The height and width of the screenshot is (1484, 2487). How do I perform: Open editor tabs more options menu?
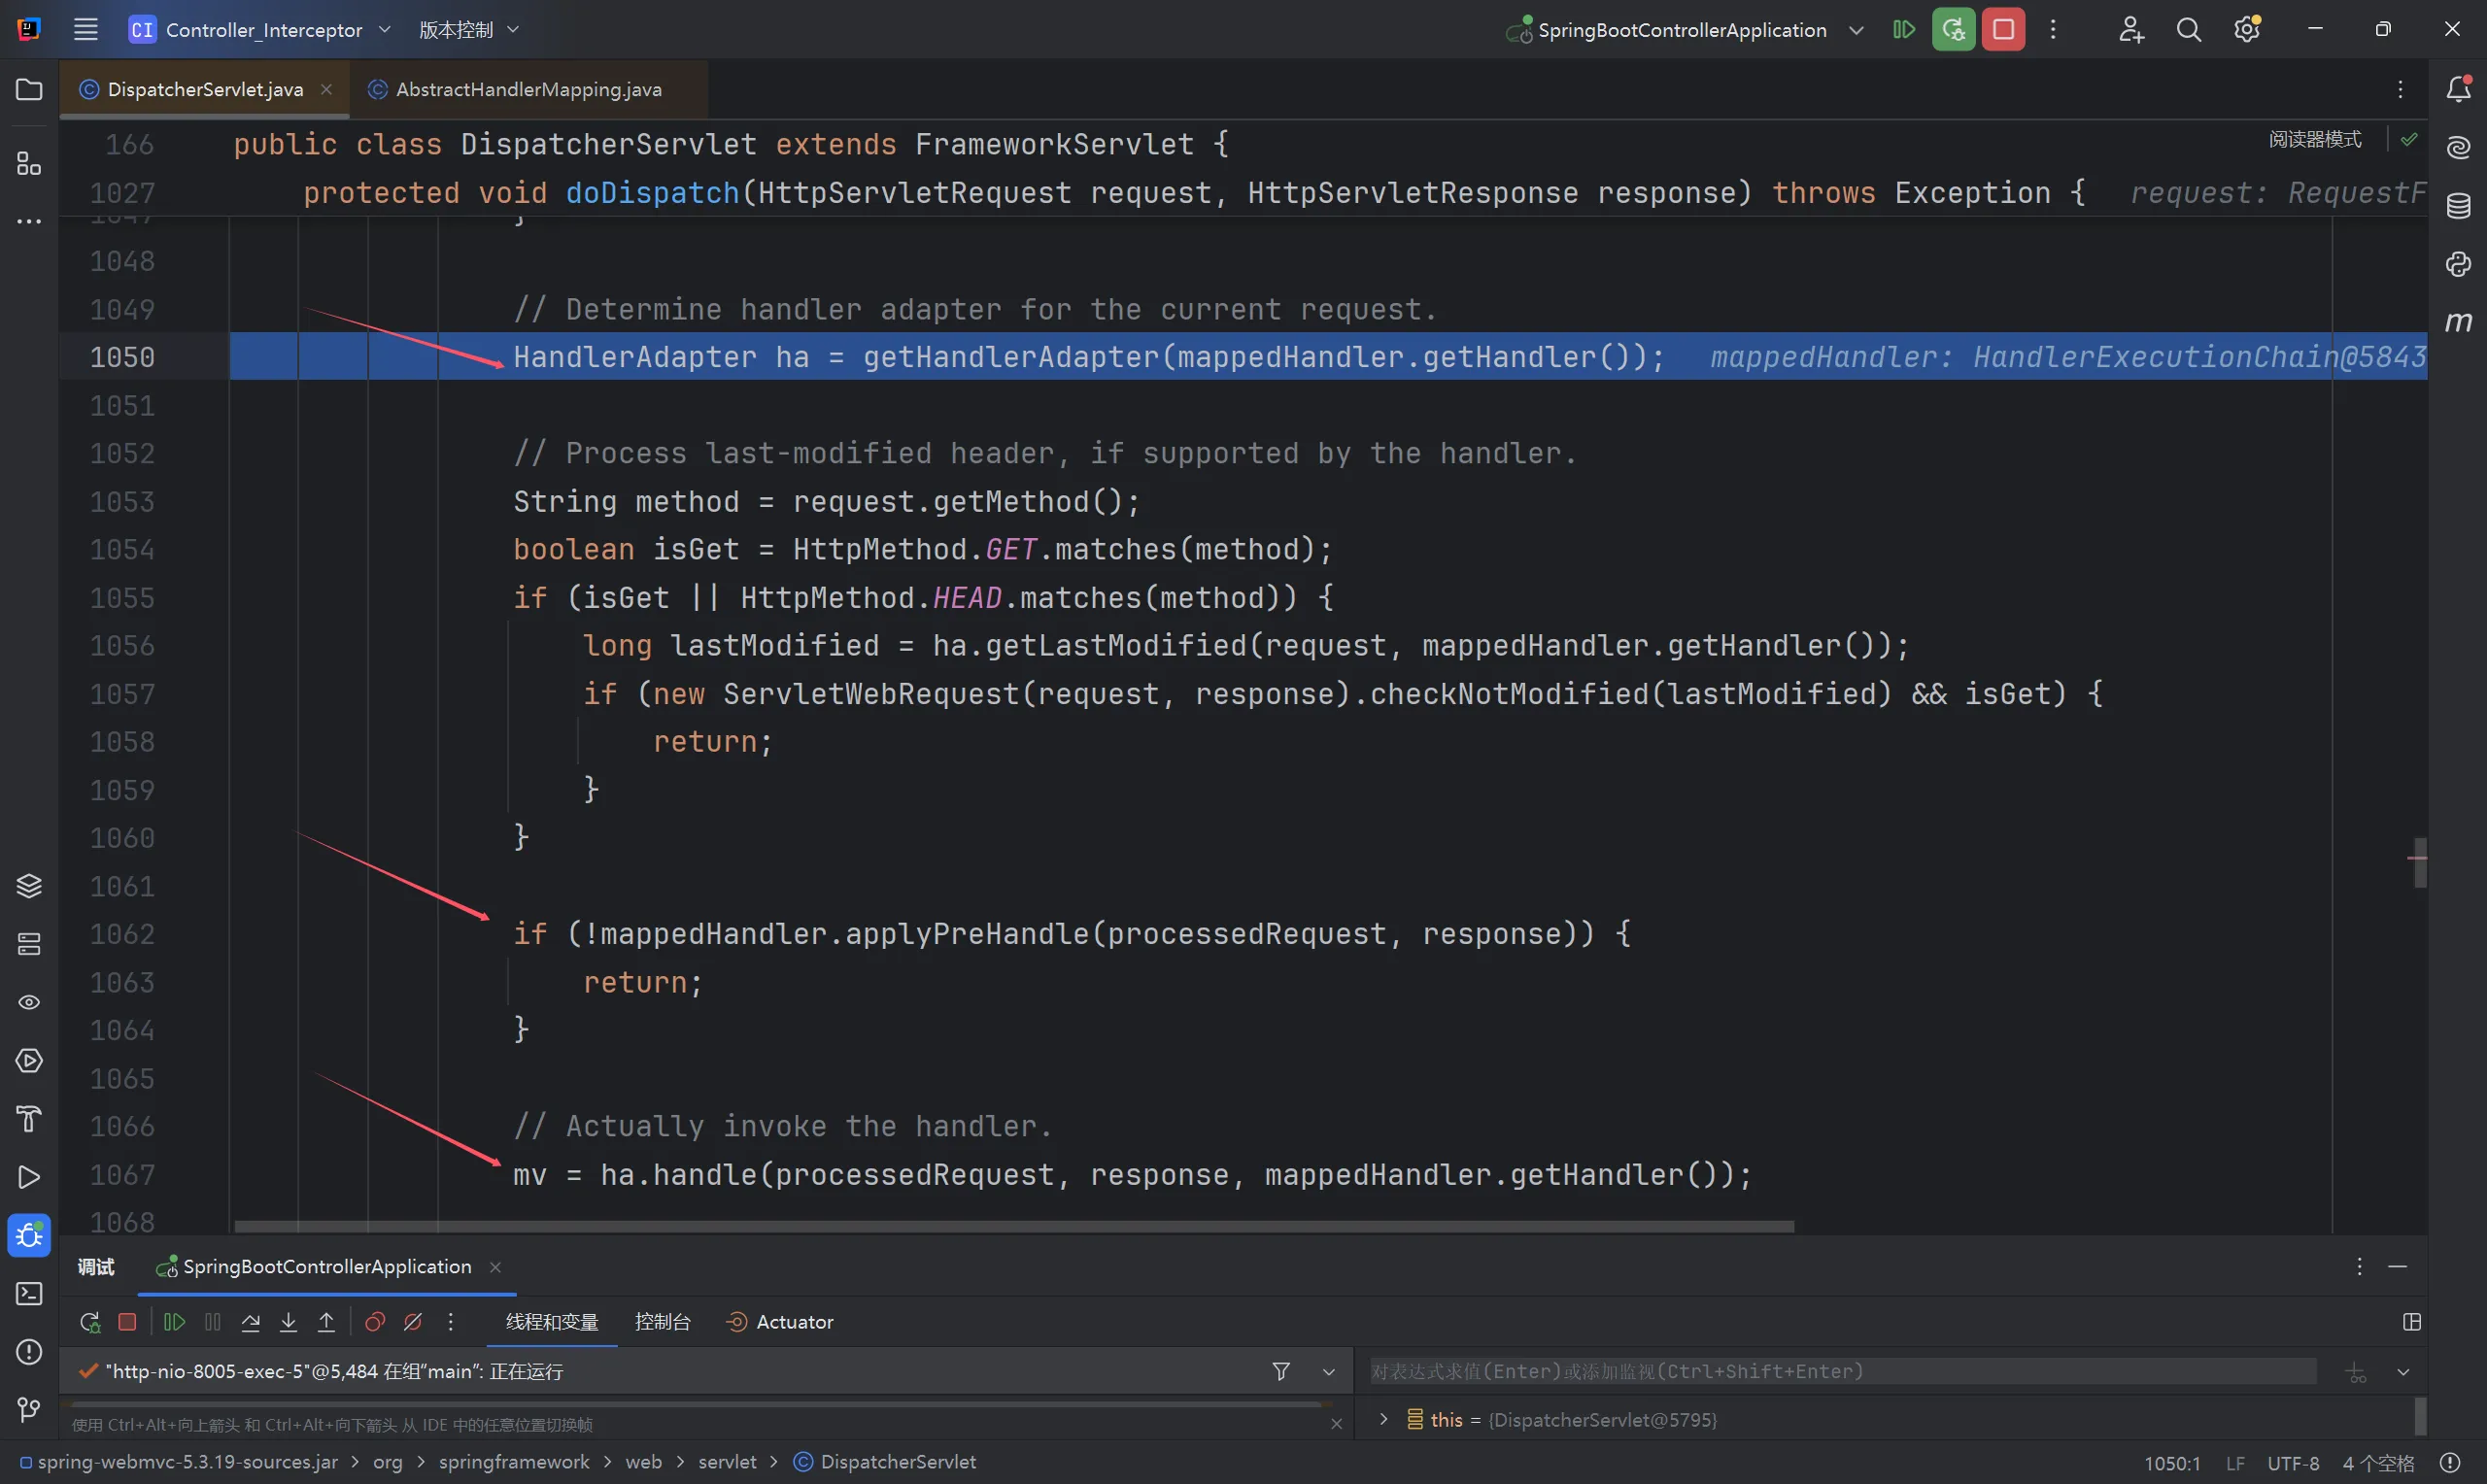point(2400,90)
